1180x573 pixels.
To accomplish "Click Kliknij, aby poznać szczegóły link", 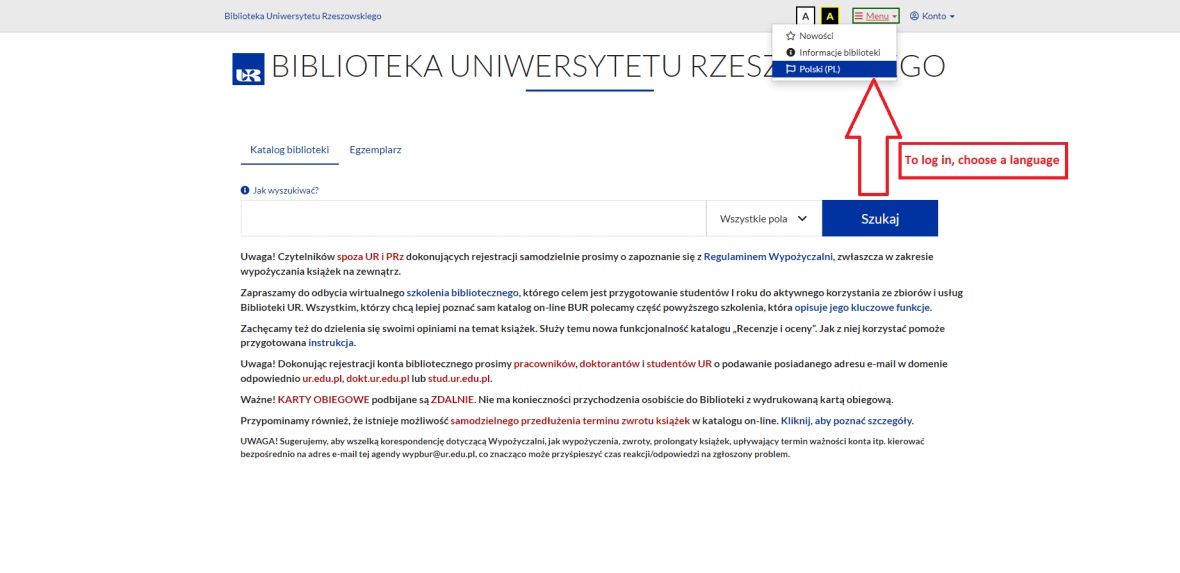I will click(847, 421).
